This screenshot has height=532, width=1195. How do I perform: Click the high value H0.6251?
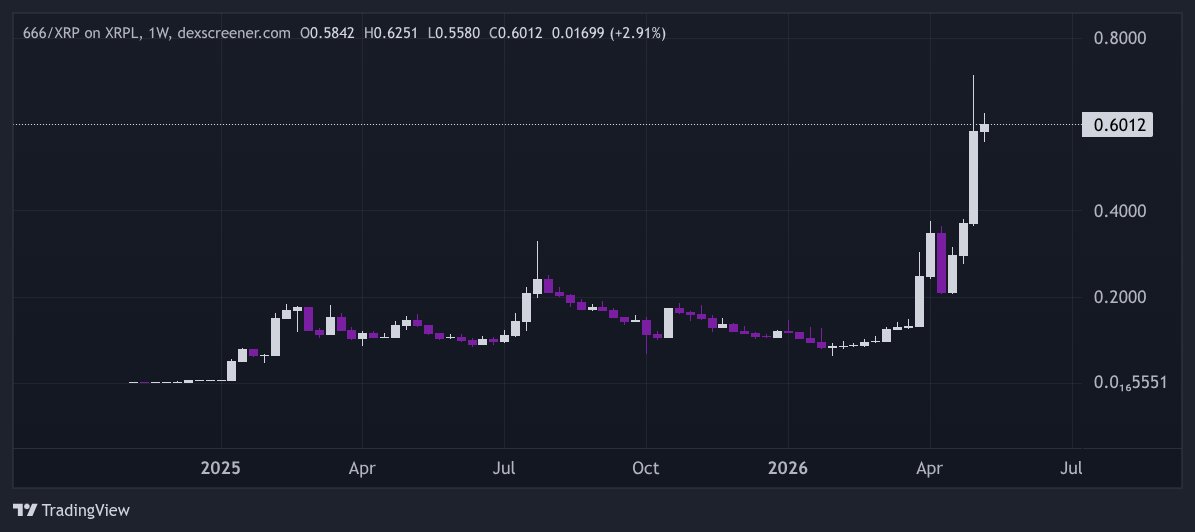391,34
